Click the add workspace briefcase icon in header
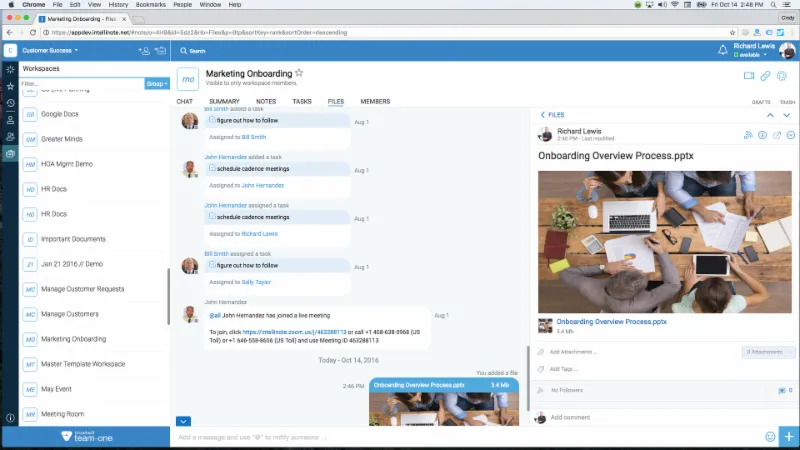This screenshot has height=450, width=800. point(161,51)
